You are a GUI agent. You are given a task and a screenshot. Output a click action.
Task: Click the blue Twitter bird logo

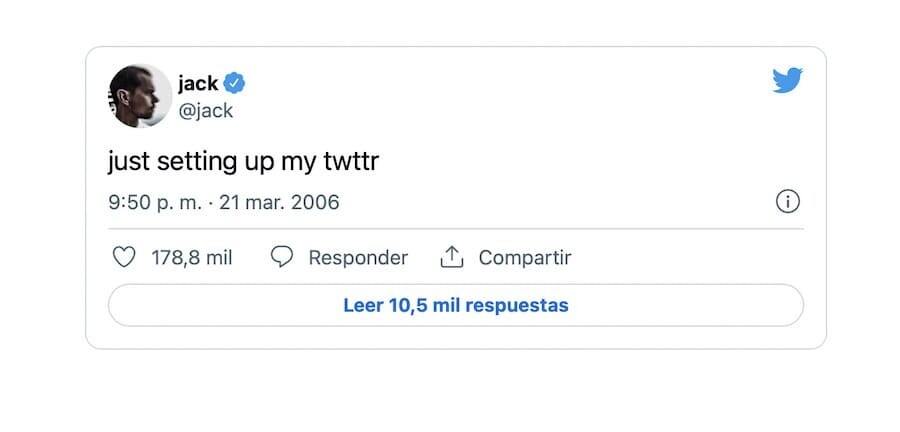click(x=788, y=80)
